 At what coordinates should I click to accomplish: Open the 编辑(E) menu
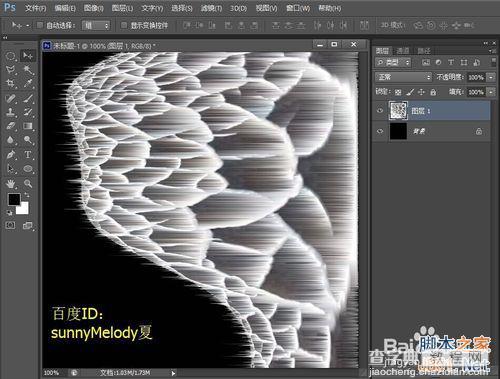pos(65,8)
